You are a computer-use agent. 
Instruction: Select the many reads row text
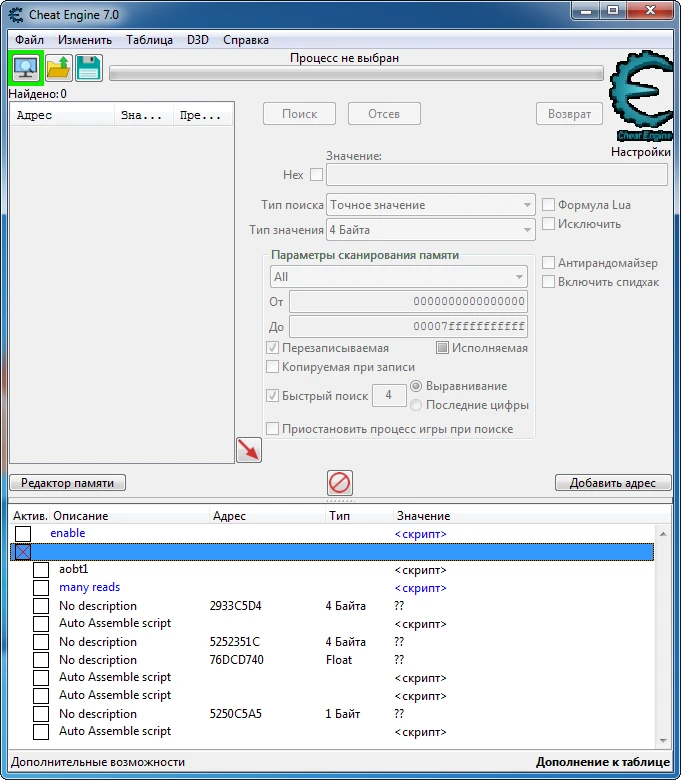(x=90, y=587)
